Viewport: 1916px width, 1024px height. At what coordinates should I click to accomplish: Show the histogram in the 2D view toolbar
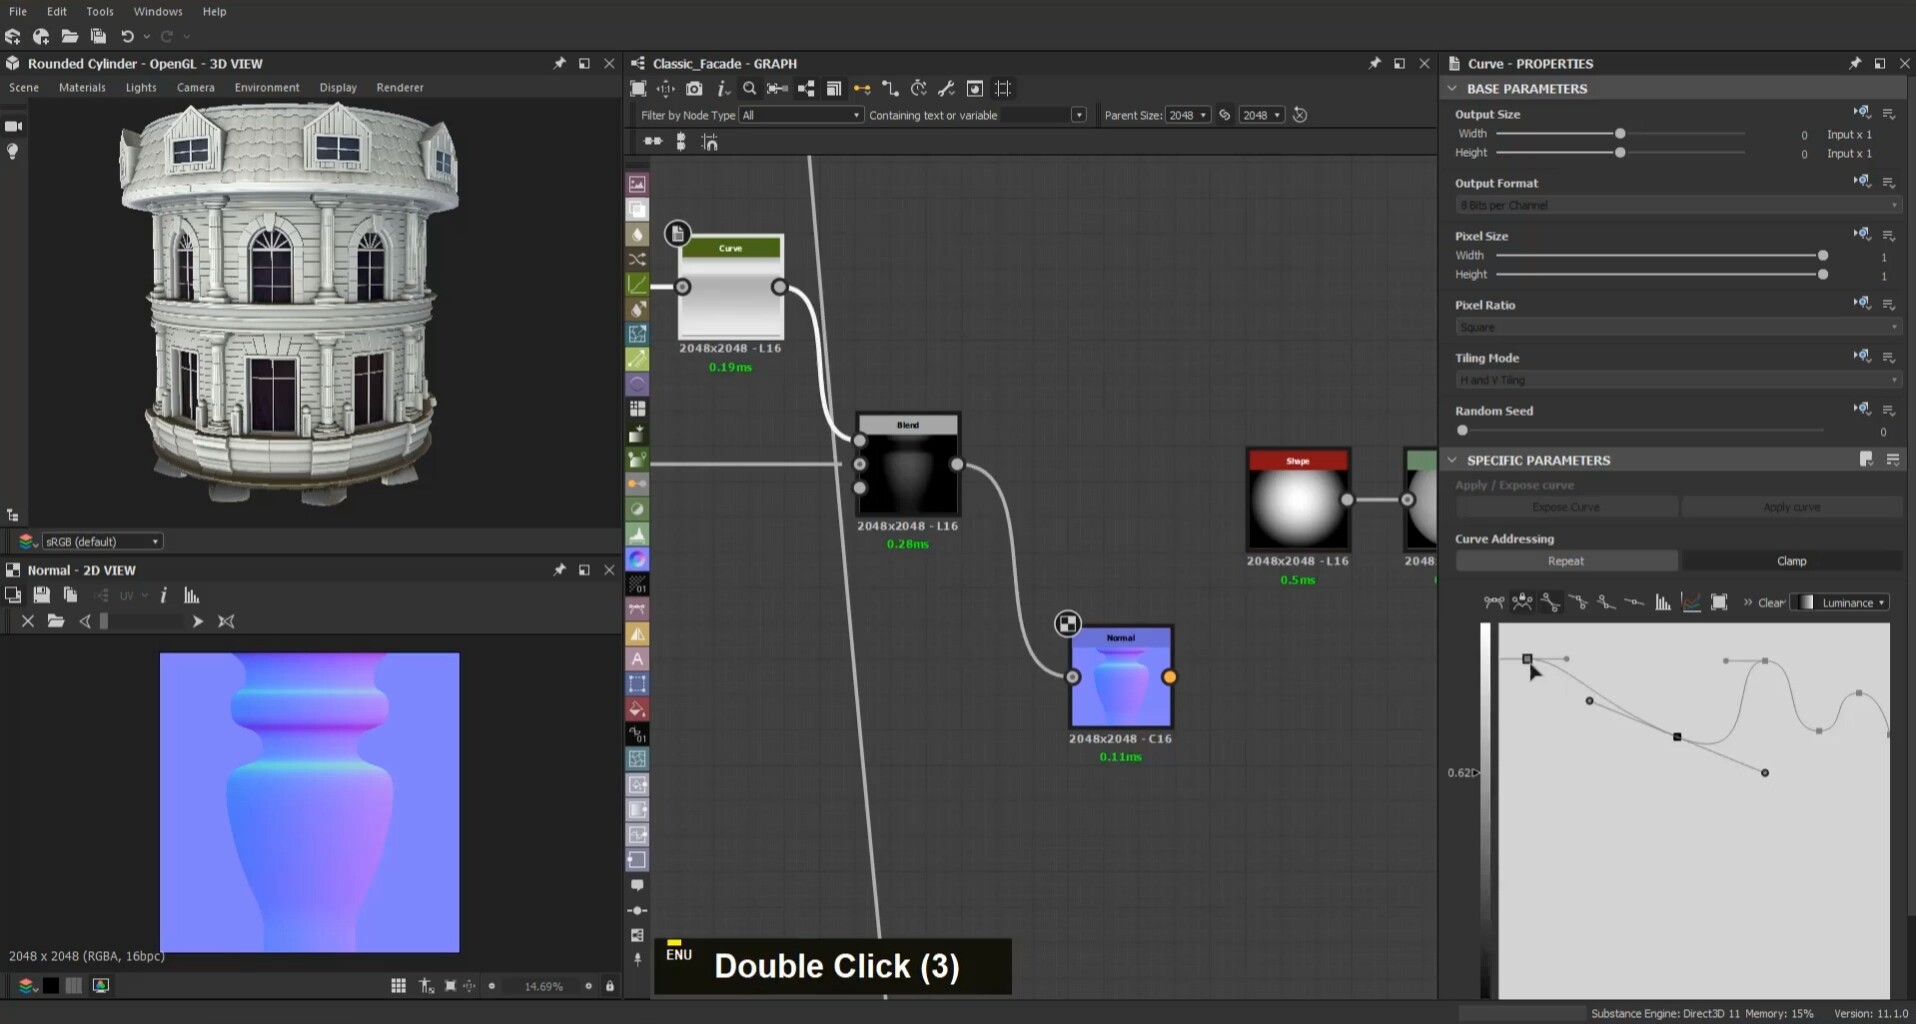point(192,596)
